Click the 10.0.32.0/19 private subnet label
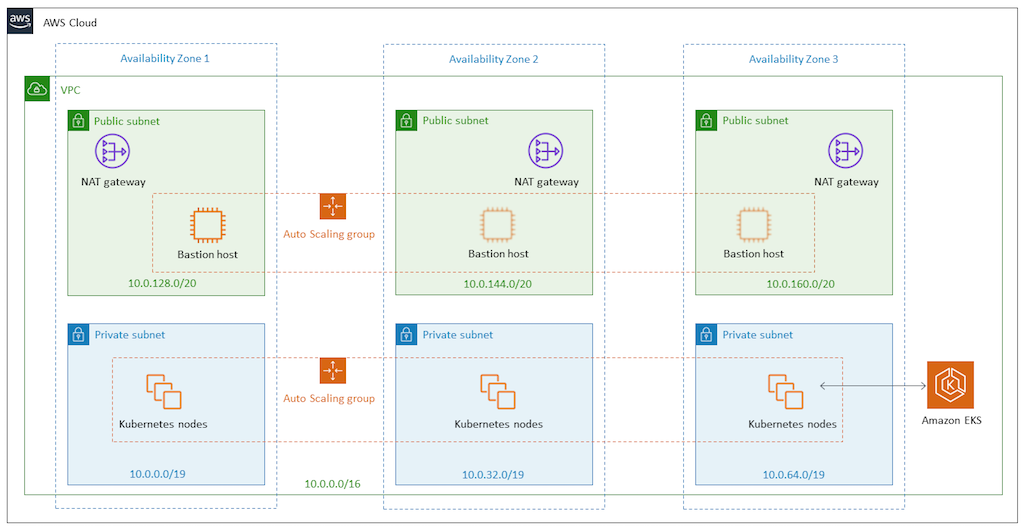Image resolution: width=1024 pixels, height=530 pixels. pyautogui.click(x=493, y=474)
